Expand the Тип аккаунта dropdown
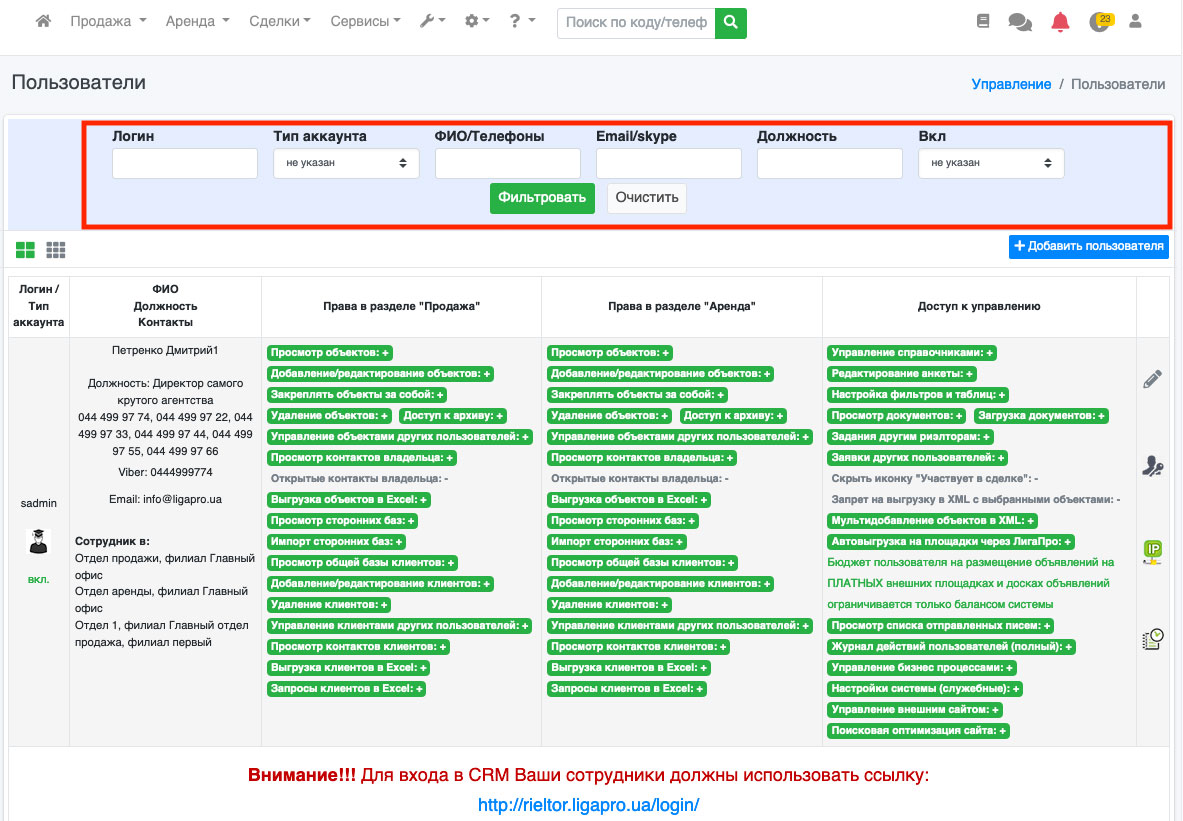The image size is (1183, 821). [x=346, y=163]
